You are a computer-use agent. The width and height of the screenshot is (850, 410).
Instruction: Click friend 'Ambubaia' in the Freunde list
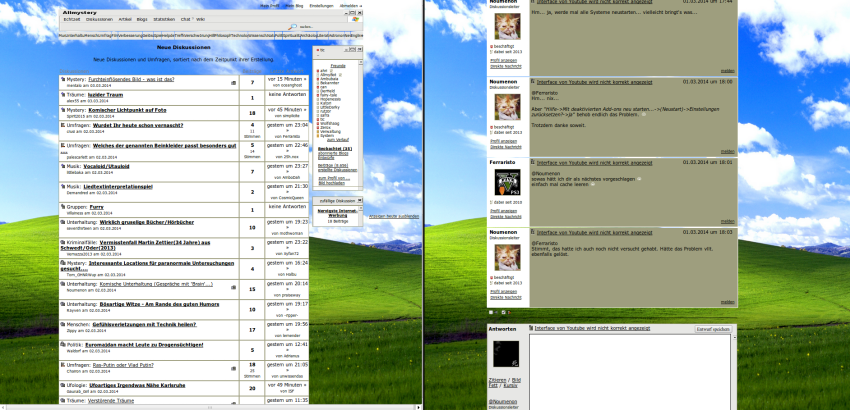[x=330, y=78]
